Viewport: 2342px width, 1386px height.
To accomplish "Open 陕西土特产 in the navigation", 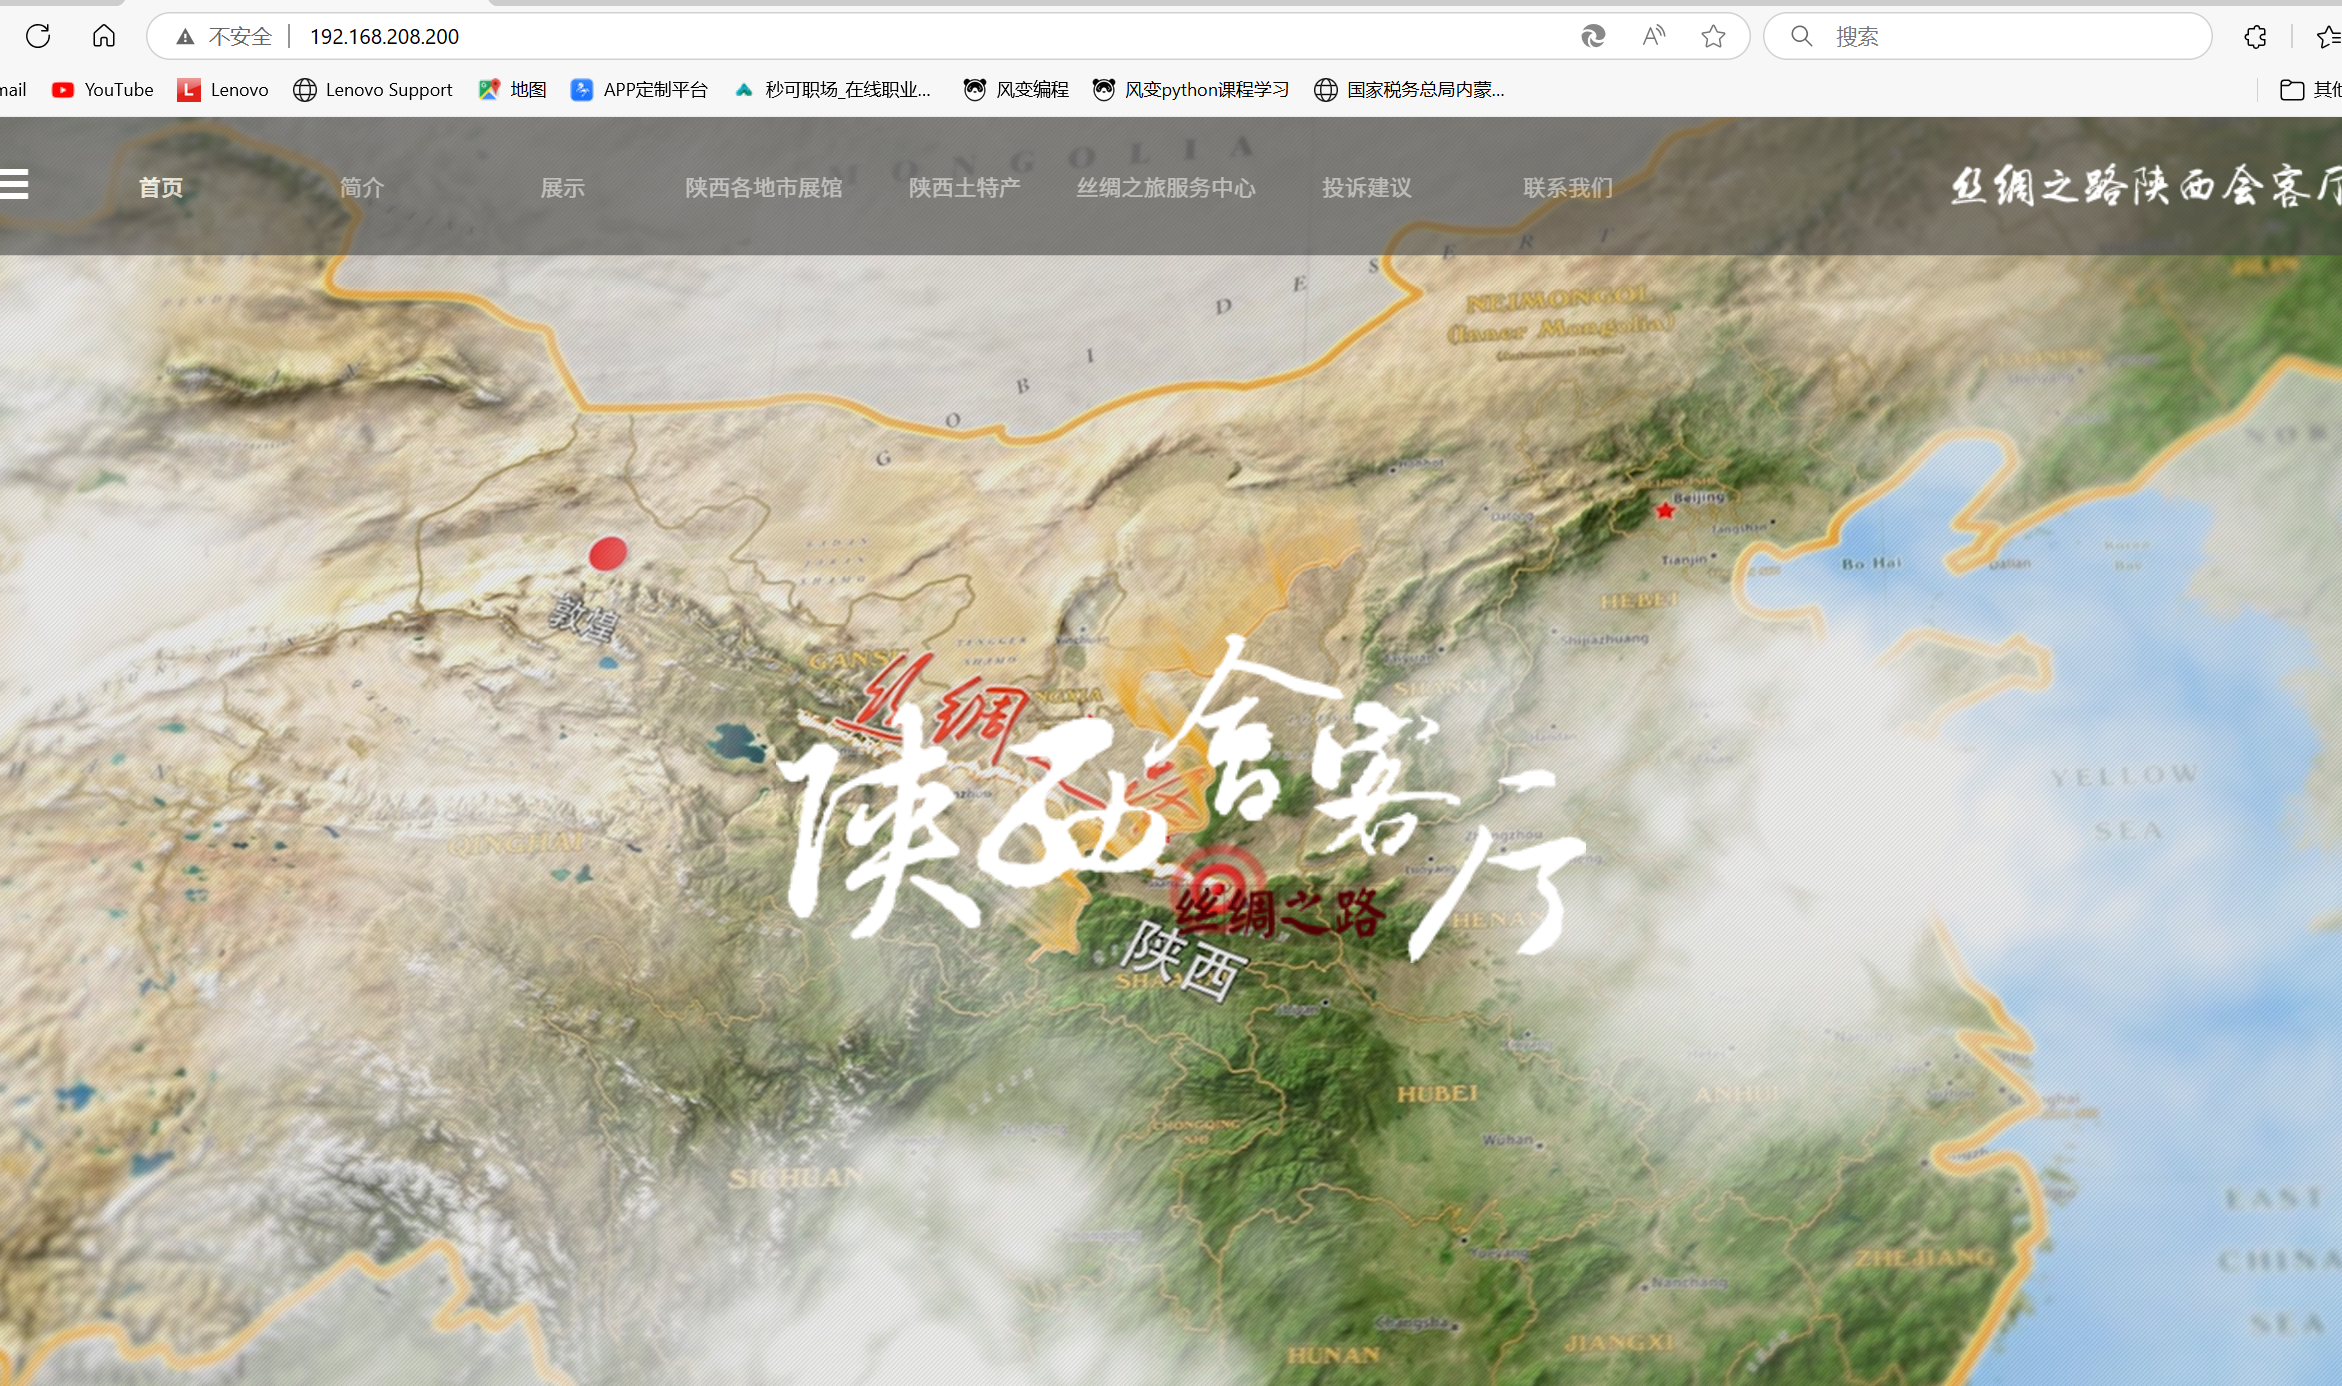I will pos(965,188).
